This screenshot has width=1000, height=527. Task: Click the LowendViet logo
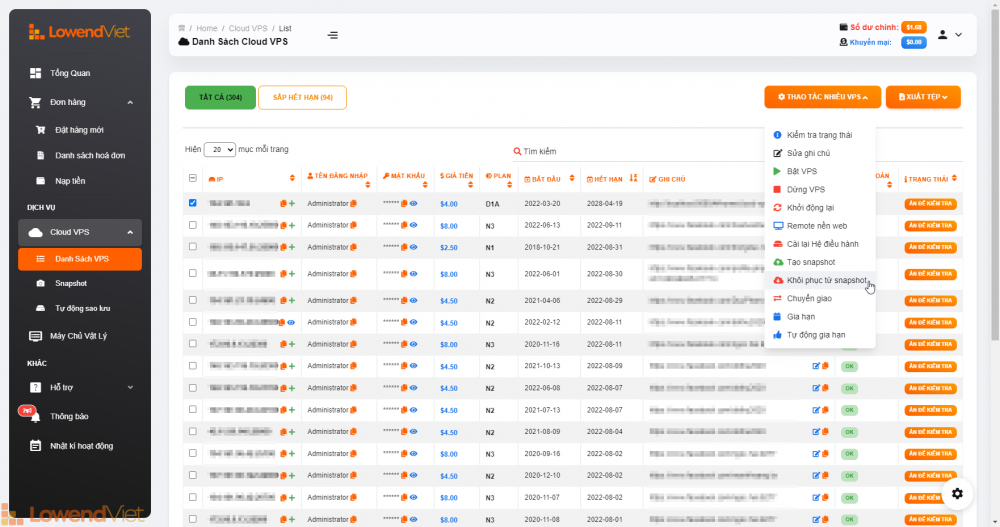pos(79,31)
